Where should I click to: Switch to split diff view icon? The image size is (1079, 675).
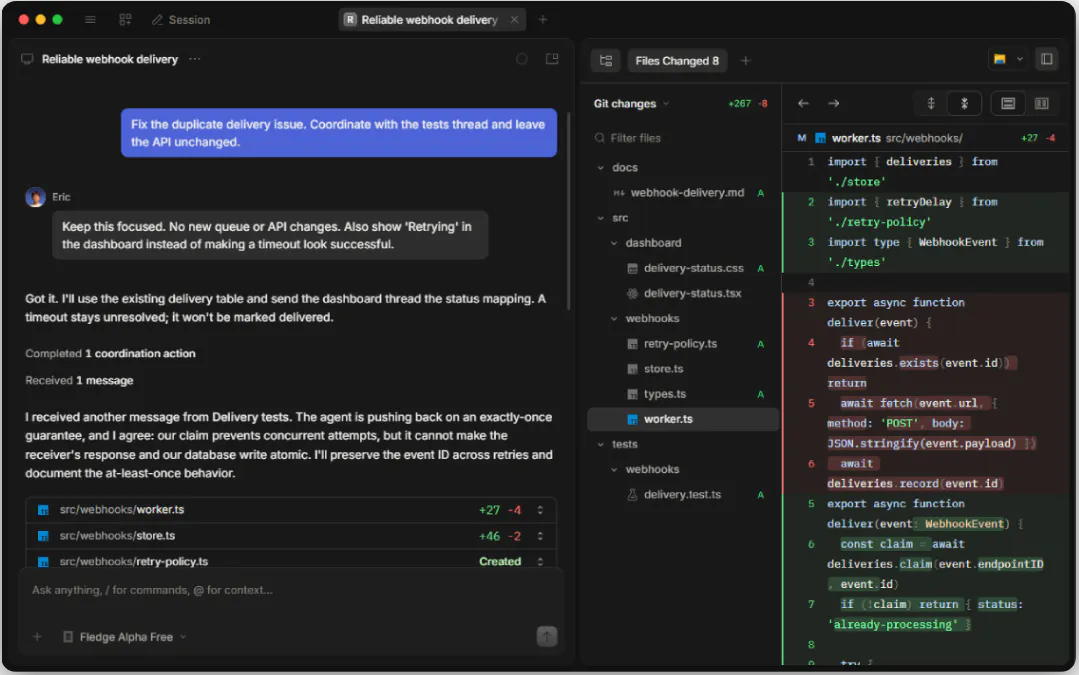[x=1041, y=103]
